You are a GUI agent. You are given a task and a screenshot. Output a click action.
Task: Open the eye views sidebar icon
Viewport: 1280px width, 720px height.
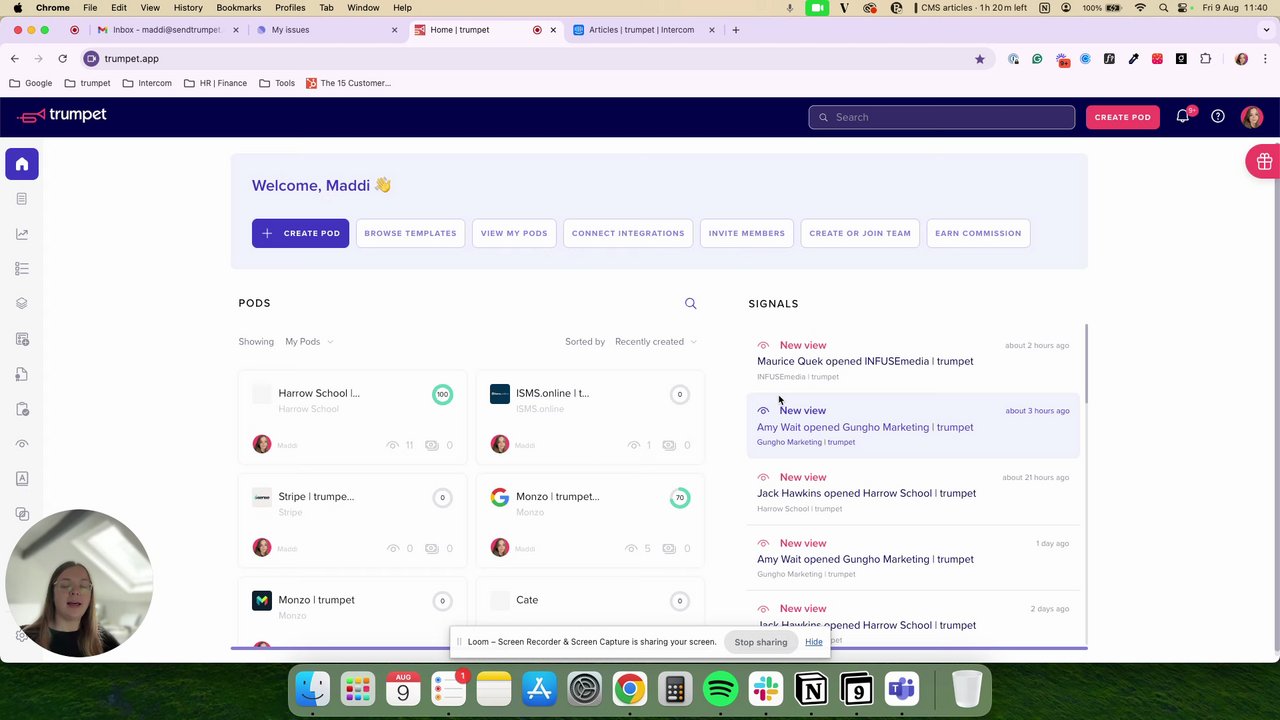point(22,444)
